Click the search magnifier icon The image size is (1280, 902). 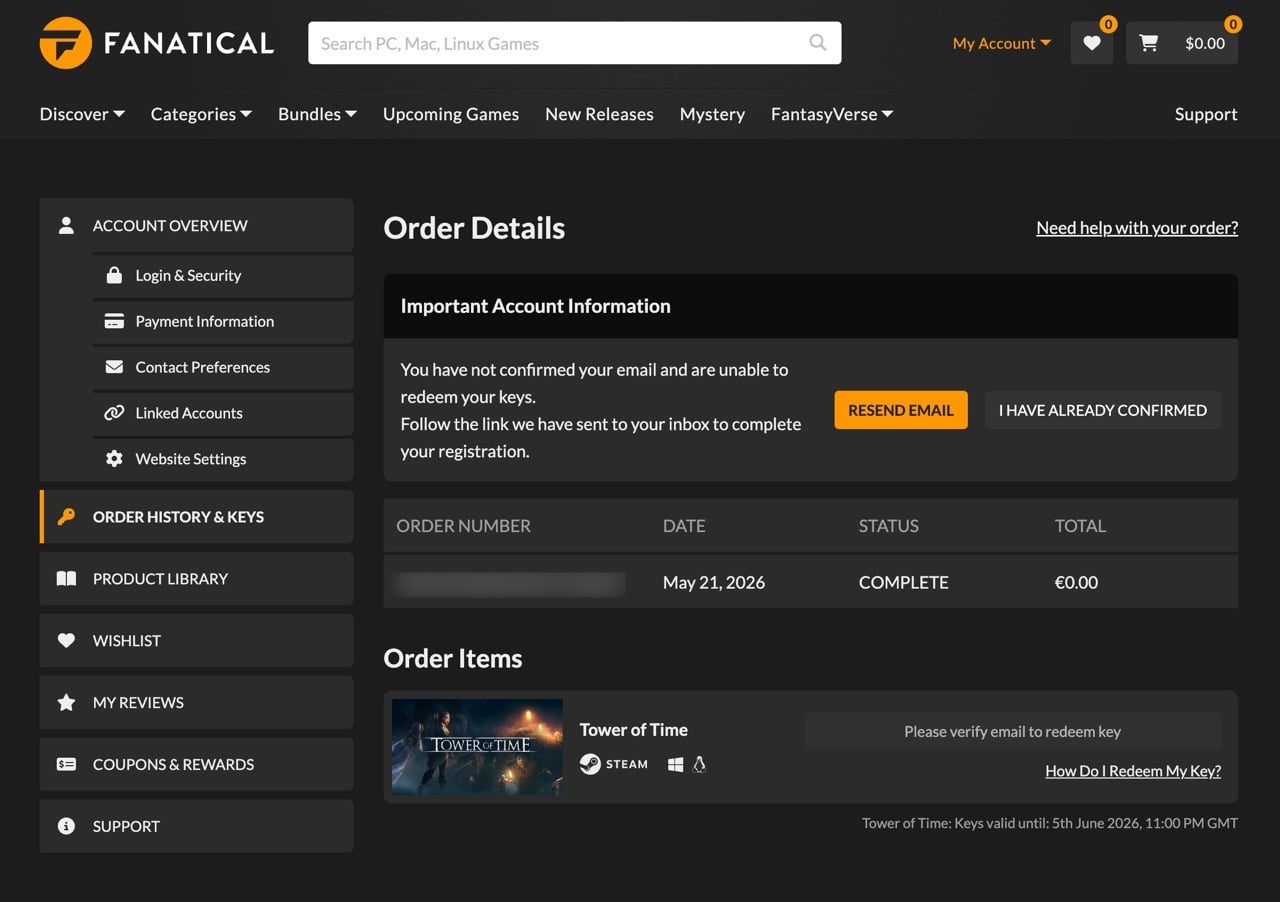pos(818,43)
